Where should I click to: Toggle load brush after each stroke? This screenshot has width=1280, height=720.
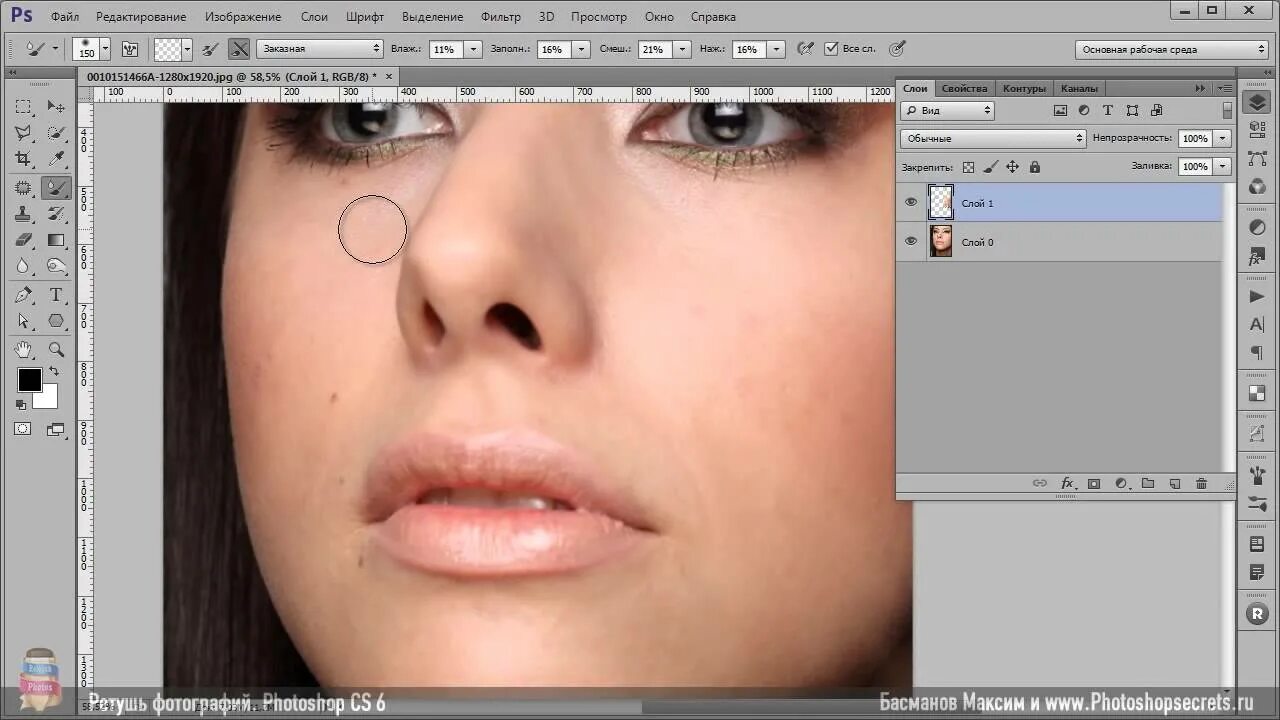click(210, 49)
